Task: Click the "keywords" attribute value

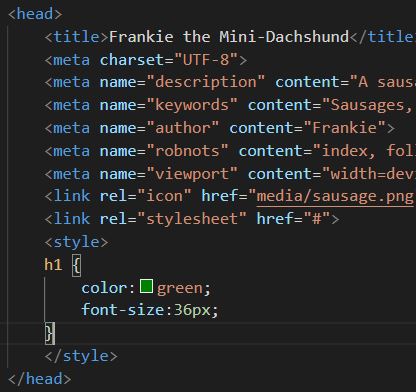Action: click(192, 105)
